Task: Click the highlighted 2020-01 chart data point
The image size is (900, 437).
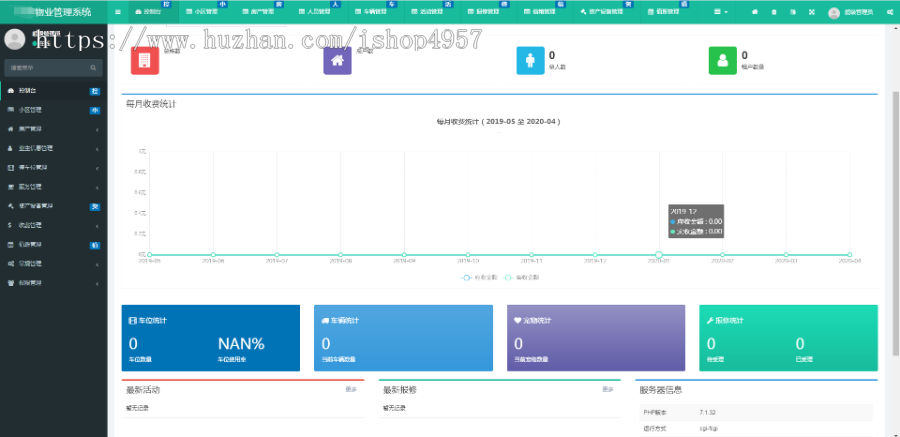Action: point(659,254)
